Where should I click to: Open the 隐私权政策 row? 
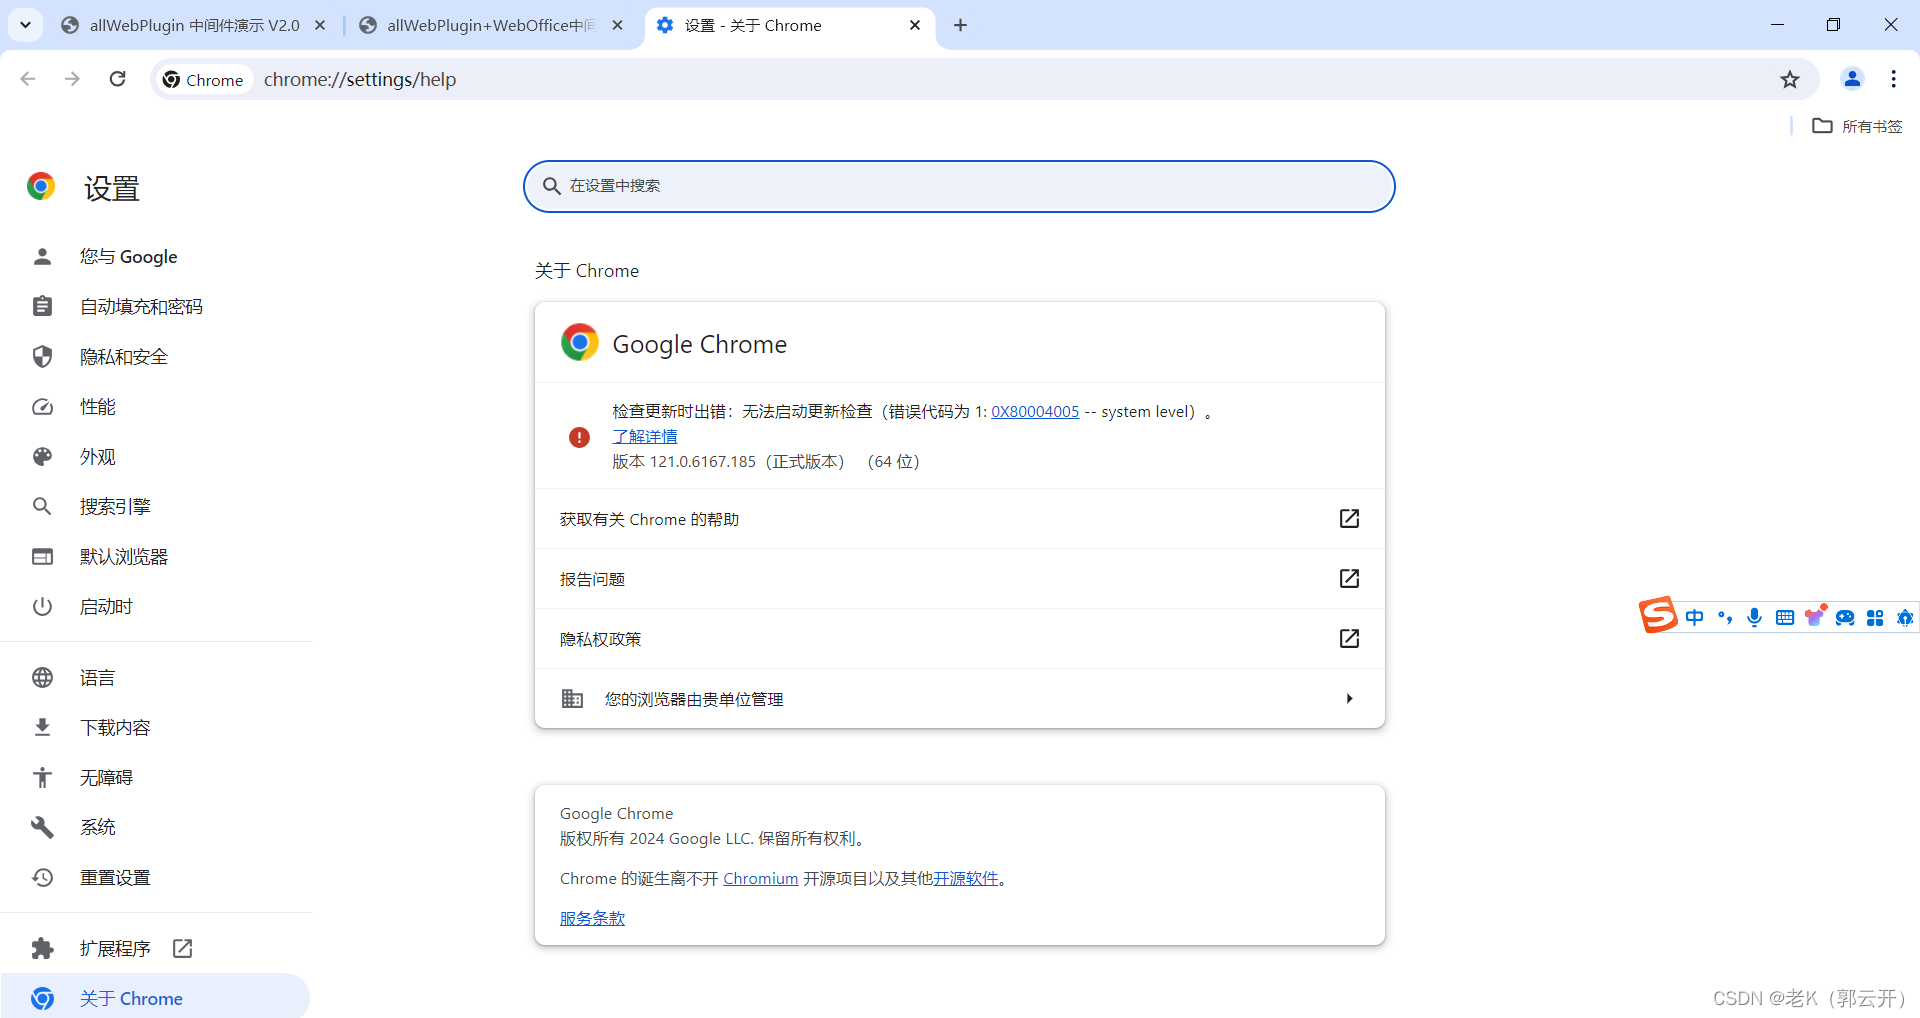(x=960, y=639)
